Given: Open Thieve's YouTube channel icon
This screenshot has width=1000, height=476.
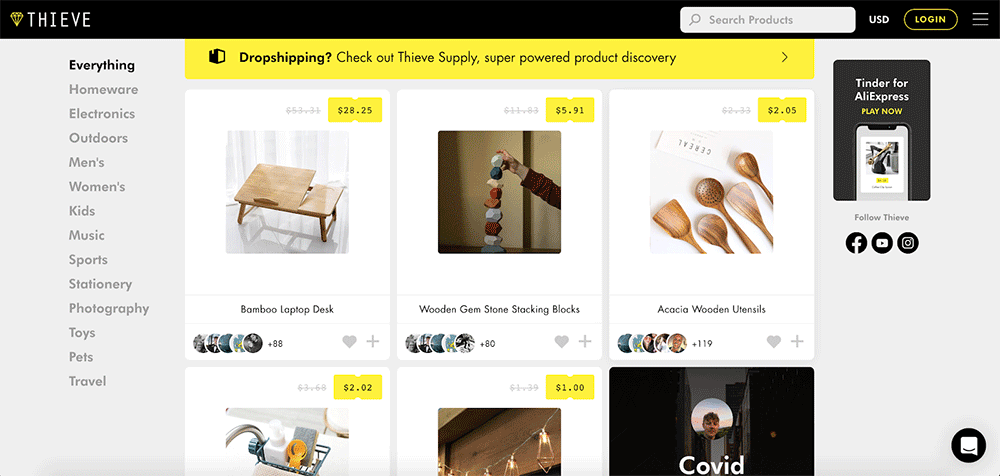Looking at the screenshot, I should (x=882, y=242).
